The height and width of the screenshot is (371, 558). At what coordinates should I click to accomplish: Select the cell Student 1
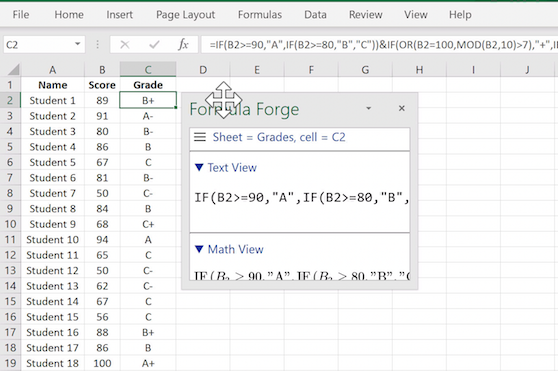point(53,100)
